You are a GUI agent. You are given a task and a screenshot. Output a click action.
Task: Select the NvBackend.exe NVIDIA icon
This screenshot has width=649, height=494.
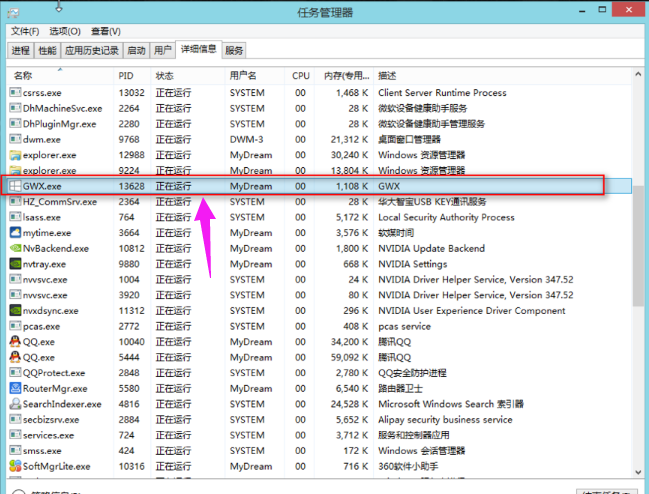coord(15,248)
